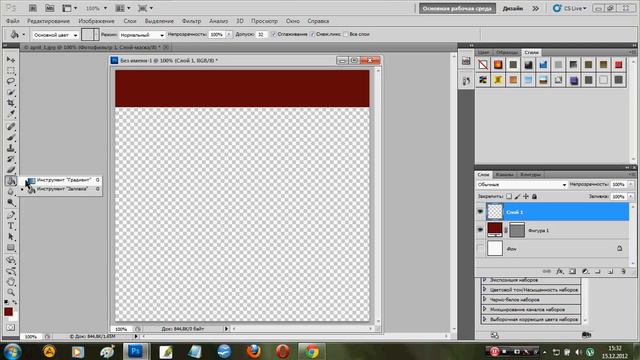This screenshot has width=640, height=360.
Task: Select the Hand tool
Action: click(11, 282)
